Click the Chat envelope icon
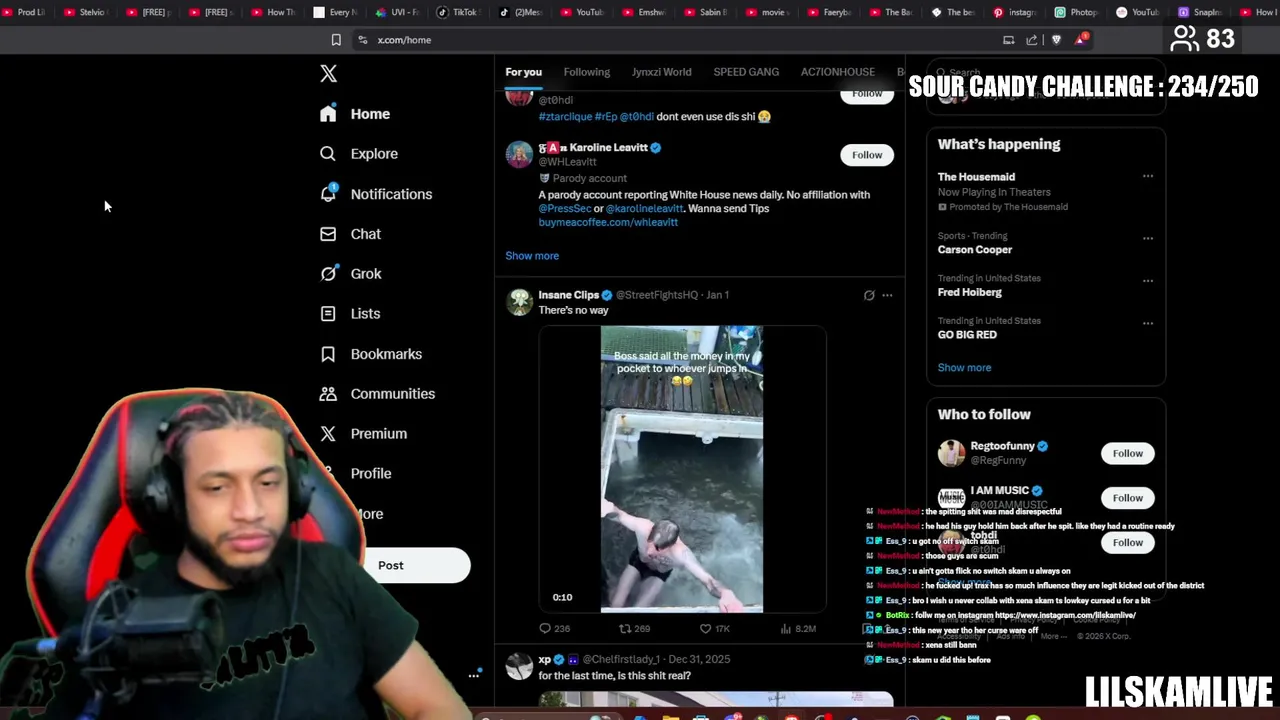This screenshot has height=720, width=1280. pyautogui.click(x=328, y=234)
